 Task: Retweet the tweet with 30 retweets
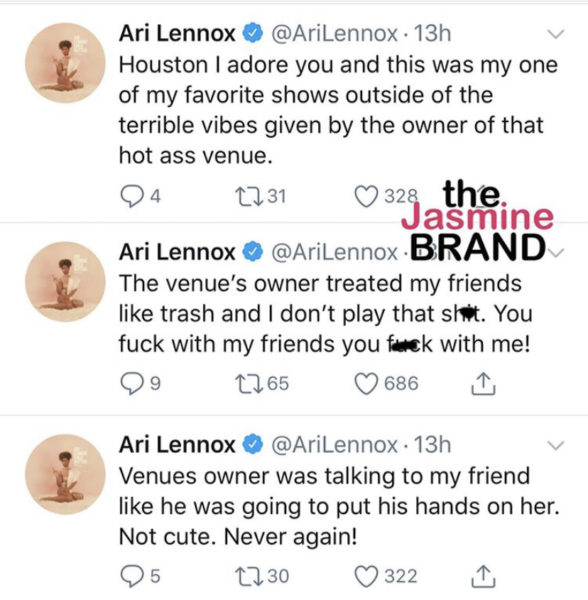pos(248,576)
